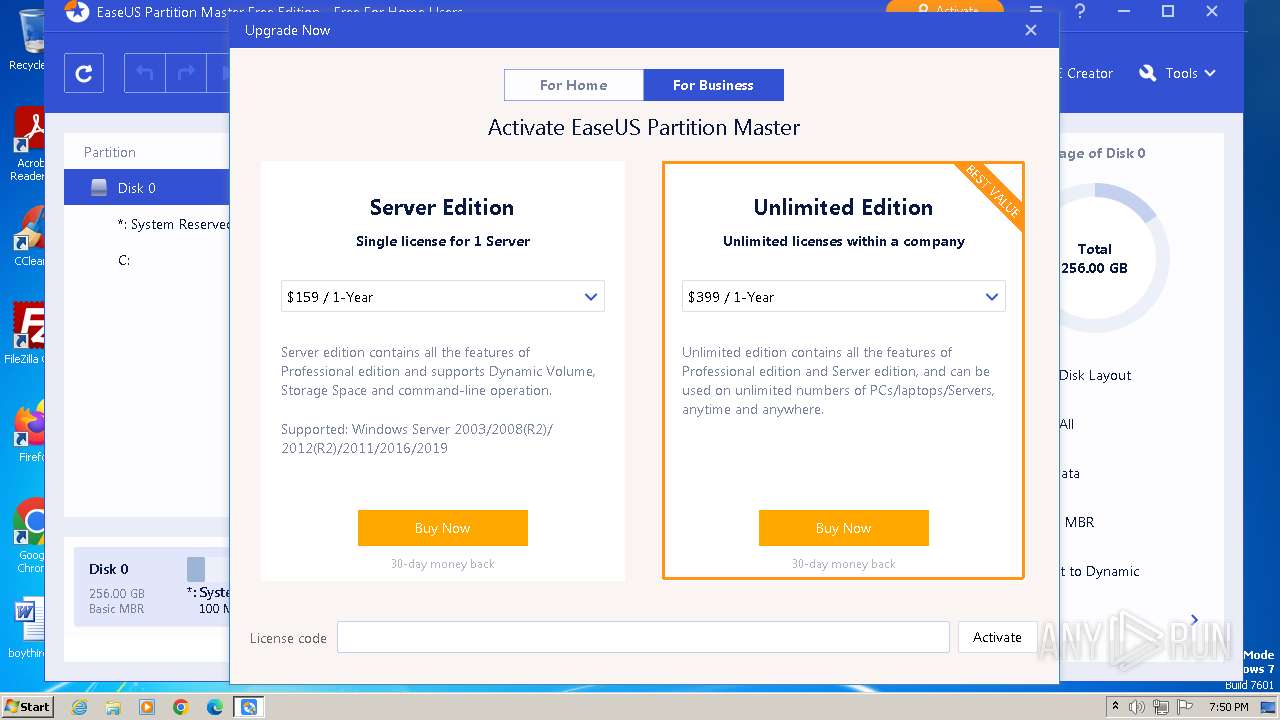
Task: Click 30-day money back under Unlimited Edition
Action: pos(844,564)
